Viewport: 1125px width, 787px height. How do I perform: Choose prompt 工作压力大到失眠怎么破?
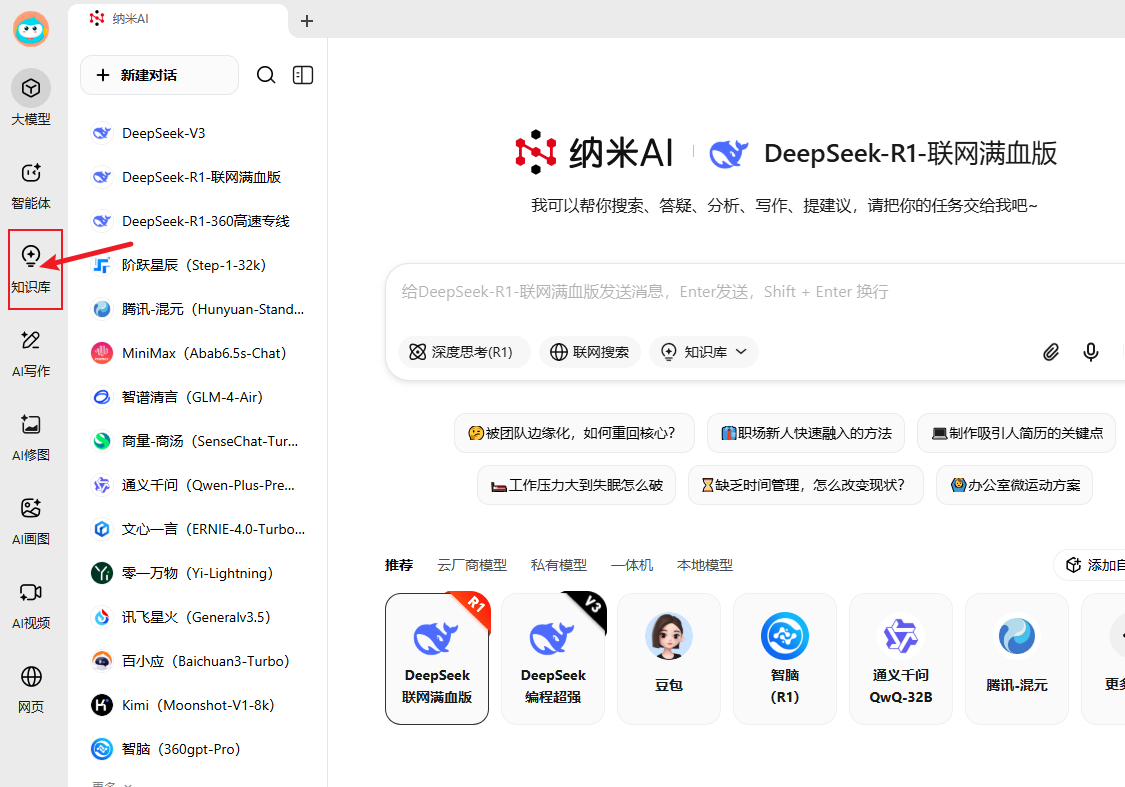point(576,486)
